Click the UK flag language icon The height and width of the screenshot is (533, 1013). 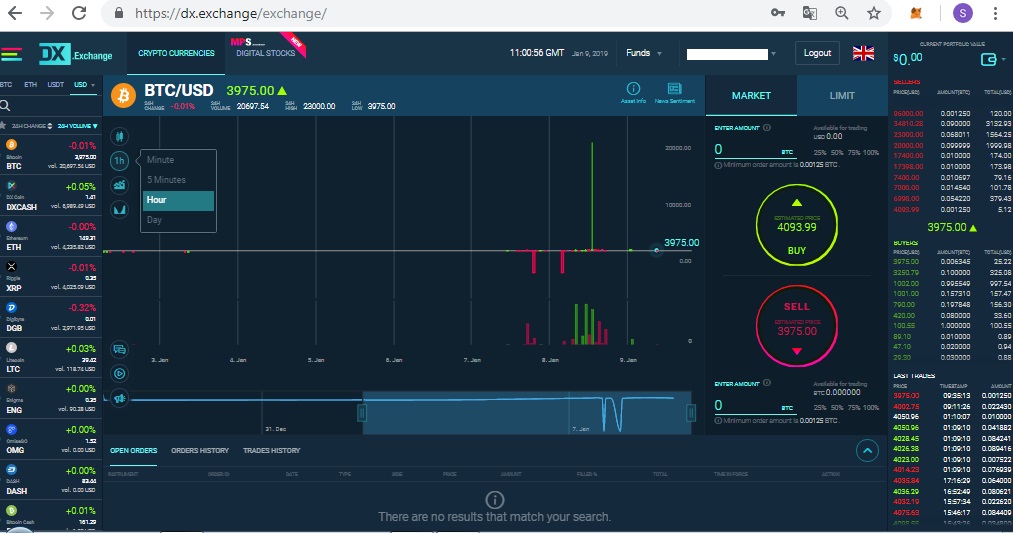click(863, 53)
